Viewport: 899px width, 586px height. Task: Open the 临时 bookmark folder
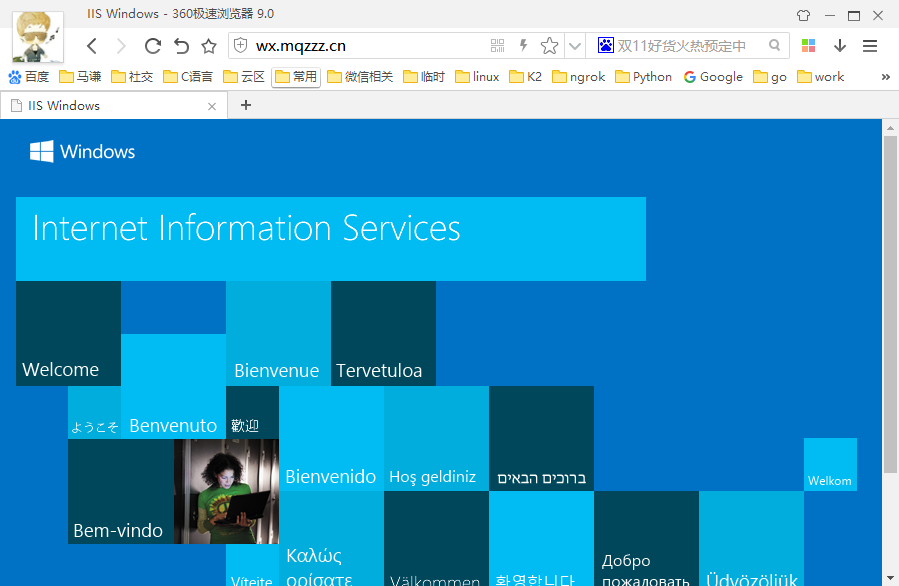424,77
